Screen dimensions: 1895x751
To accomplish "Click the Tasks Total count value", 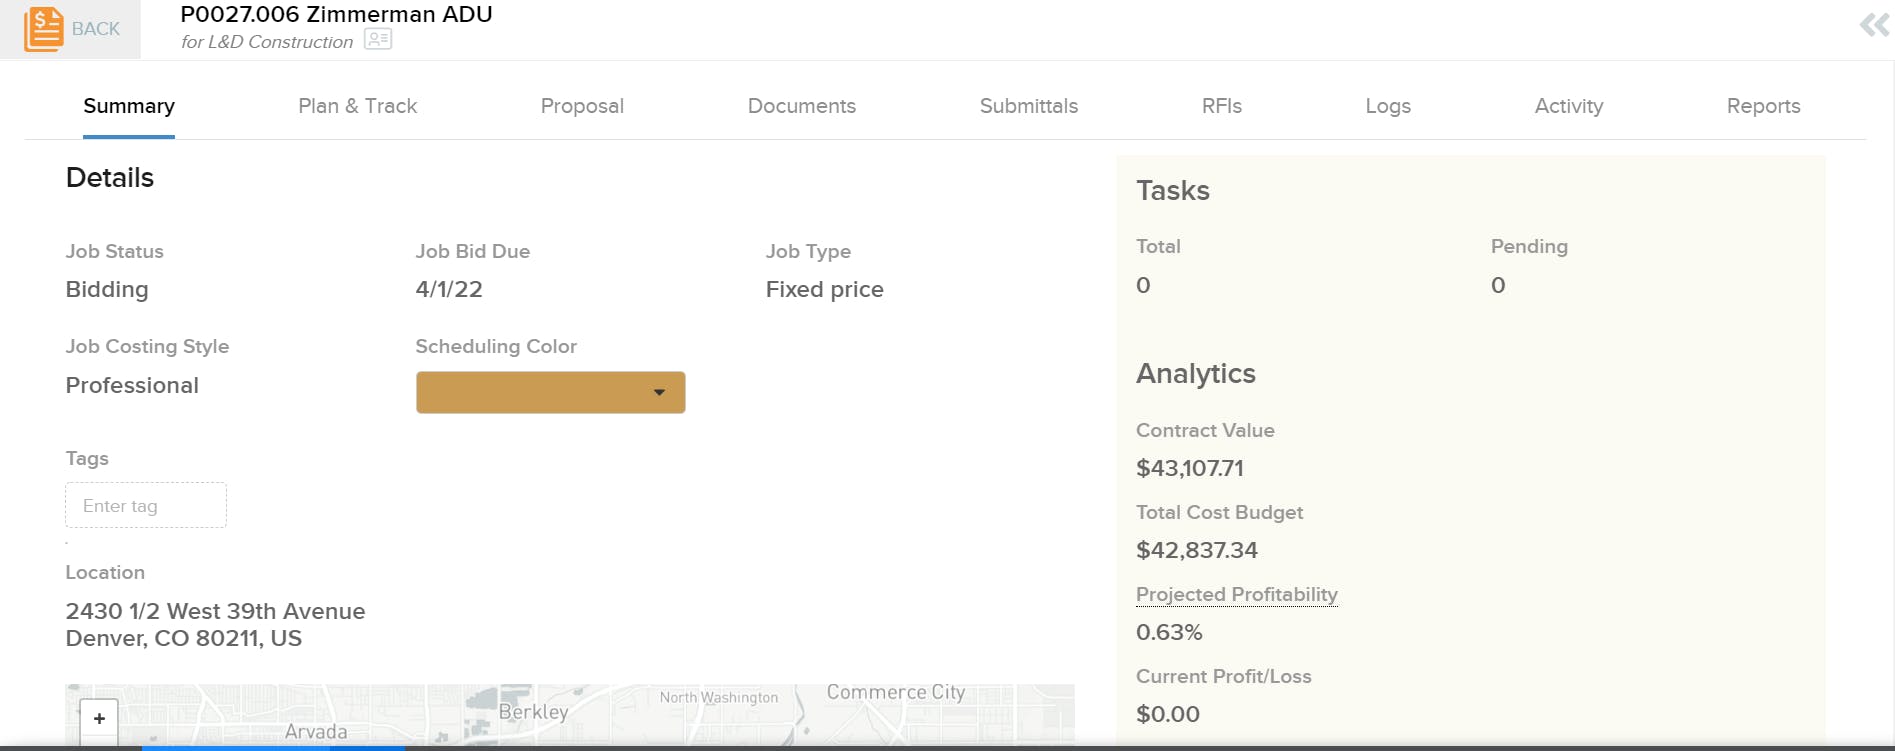I will pos(1143,285).
